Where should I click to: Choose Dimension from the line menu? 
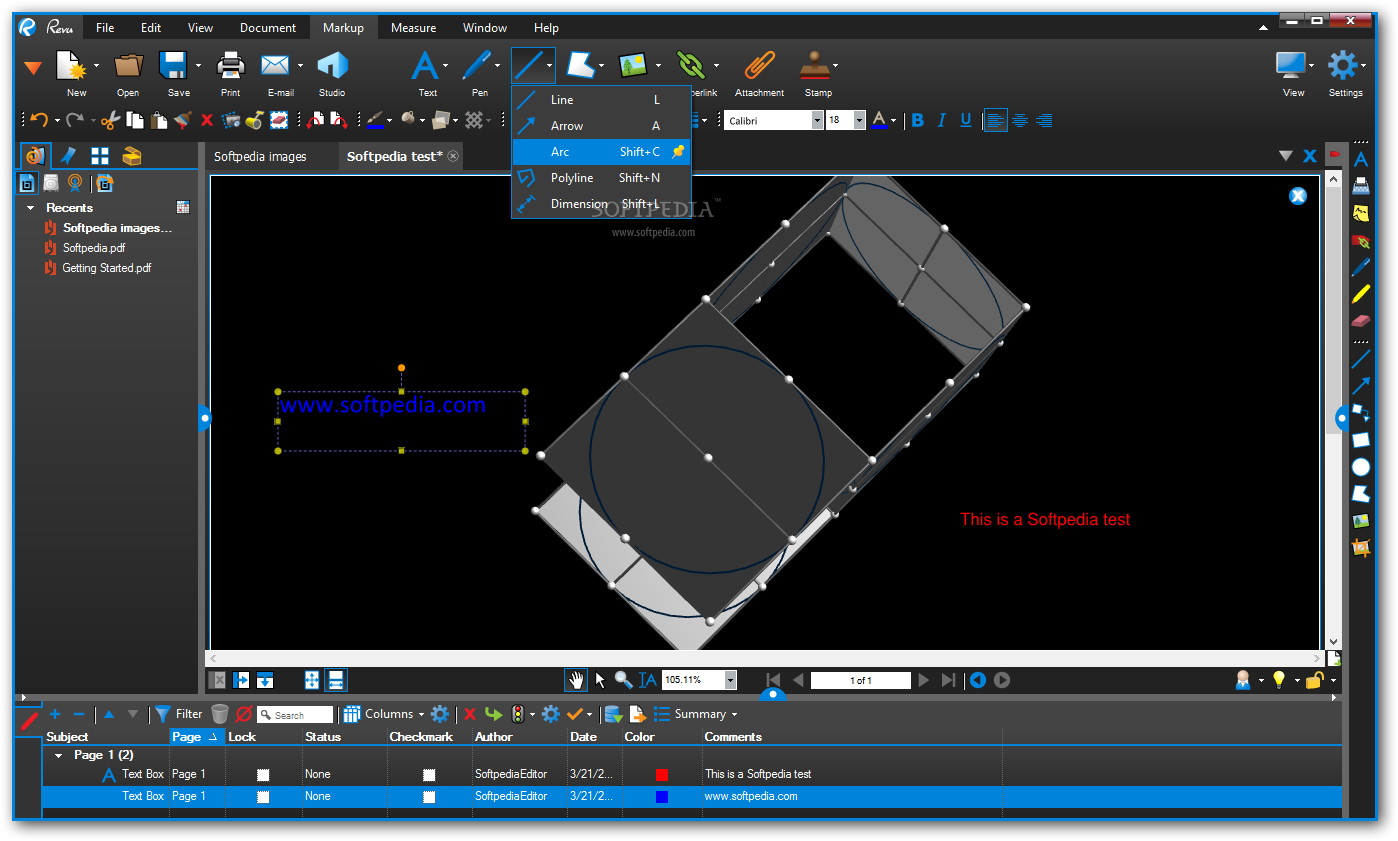point(601,204)
